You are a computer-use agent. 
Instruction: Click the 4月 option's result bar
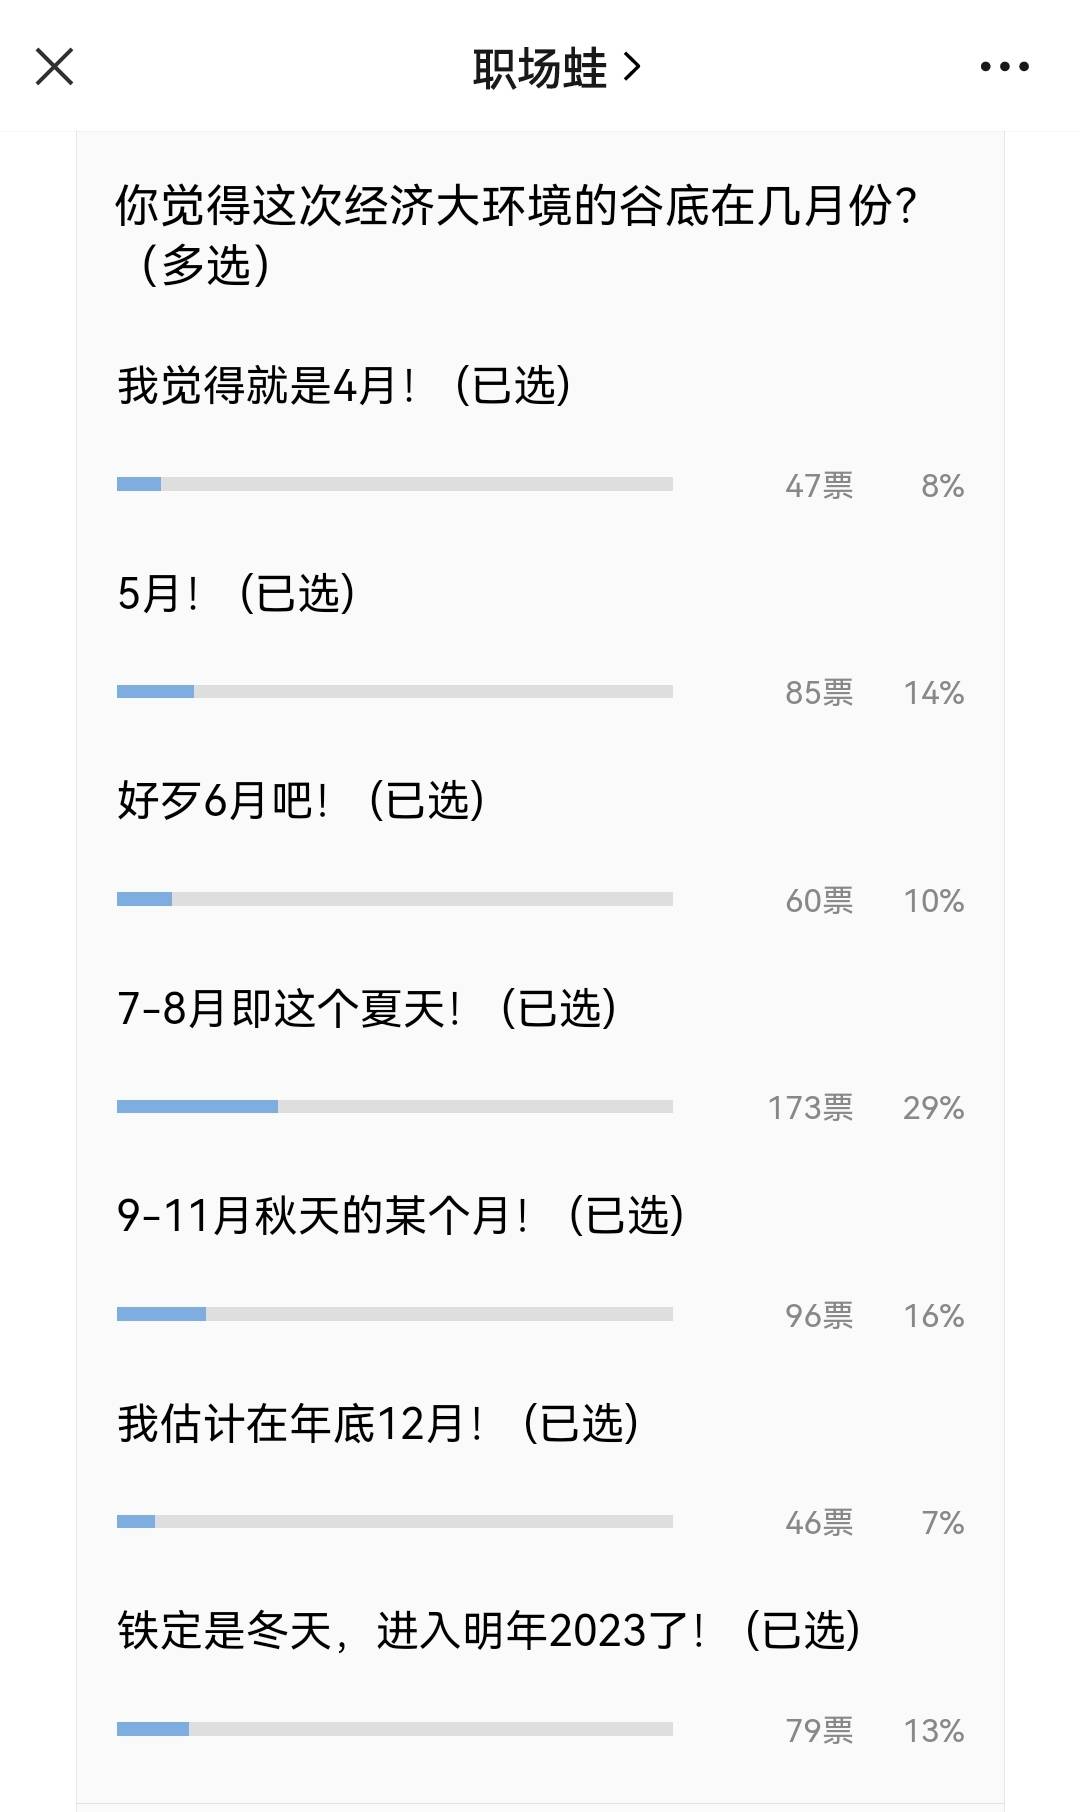pyautogui.click(x=394, y=484)
